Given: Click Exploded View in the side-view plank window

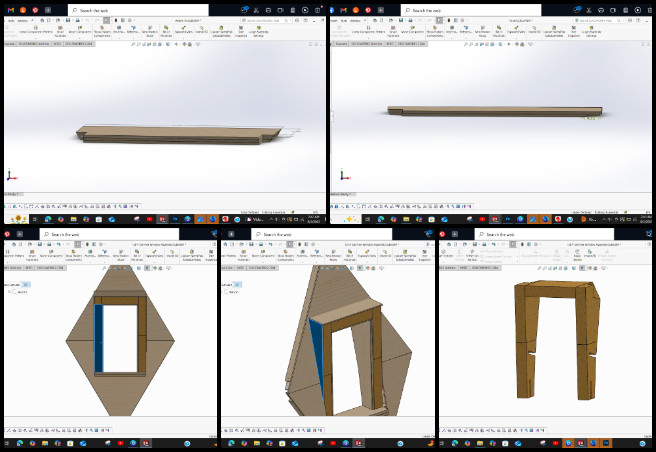Looking at the screenshot, I should (516, 30).
